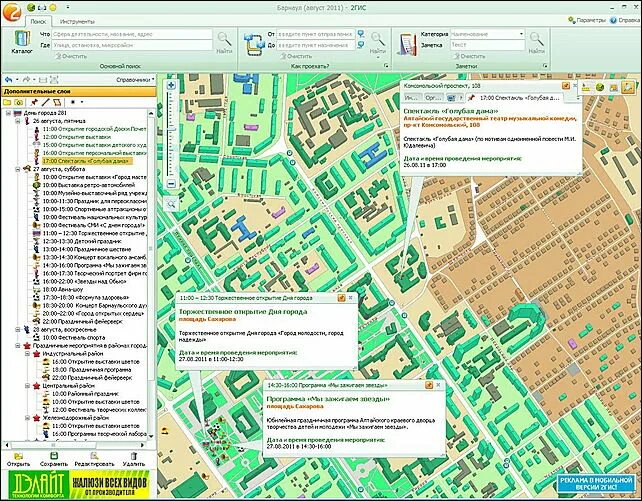Open the Quick Access Toolbar customize arrow
This screenshot has width=642, height=501.
(68, 7)
